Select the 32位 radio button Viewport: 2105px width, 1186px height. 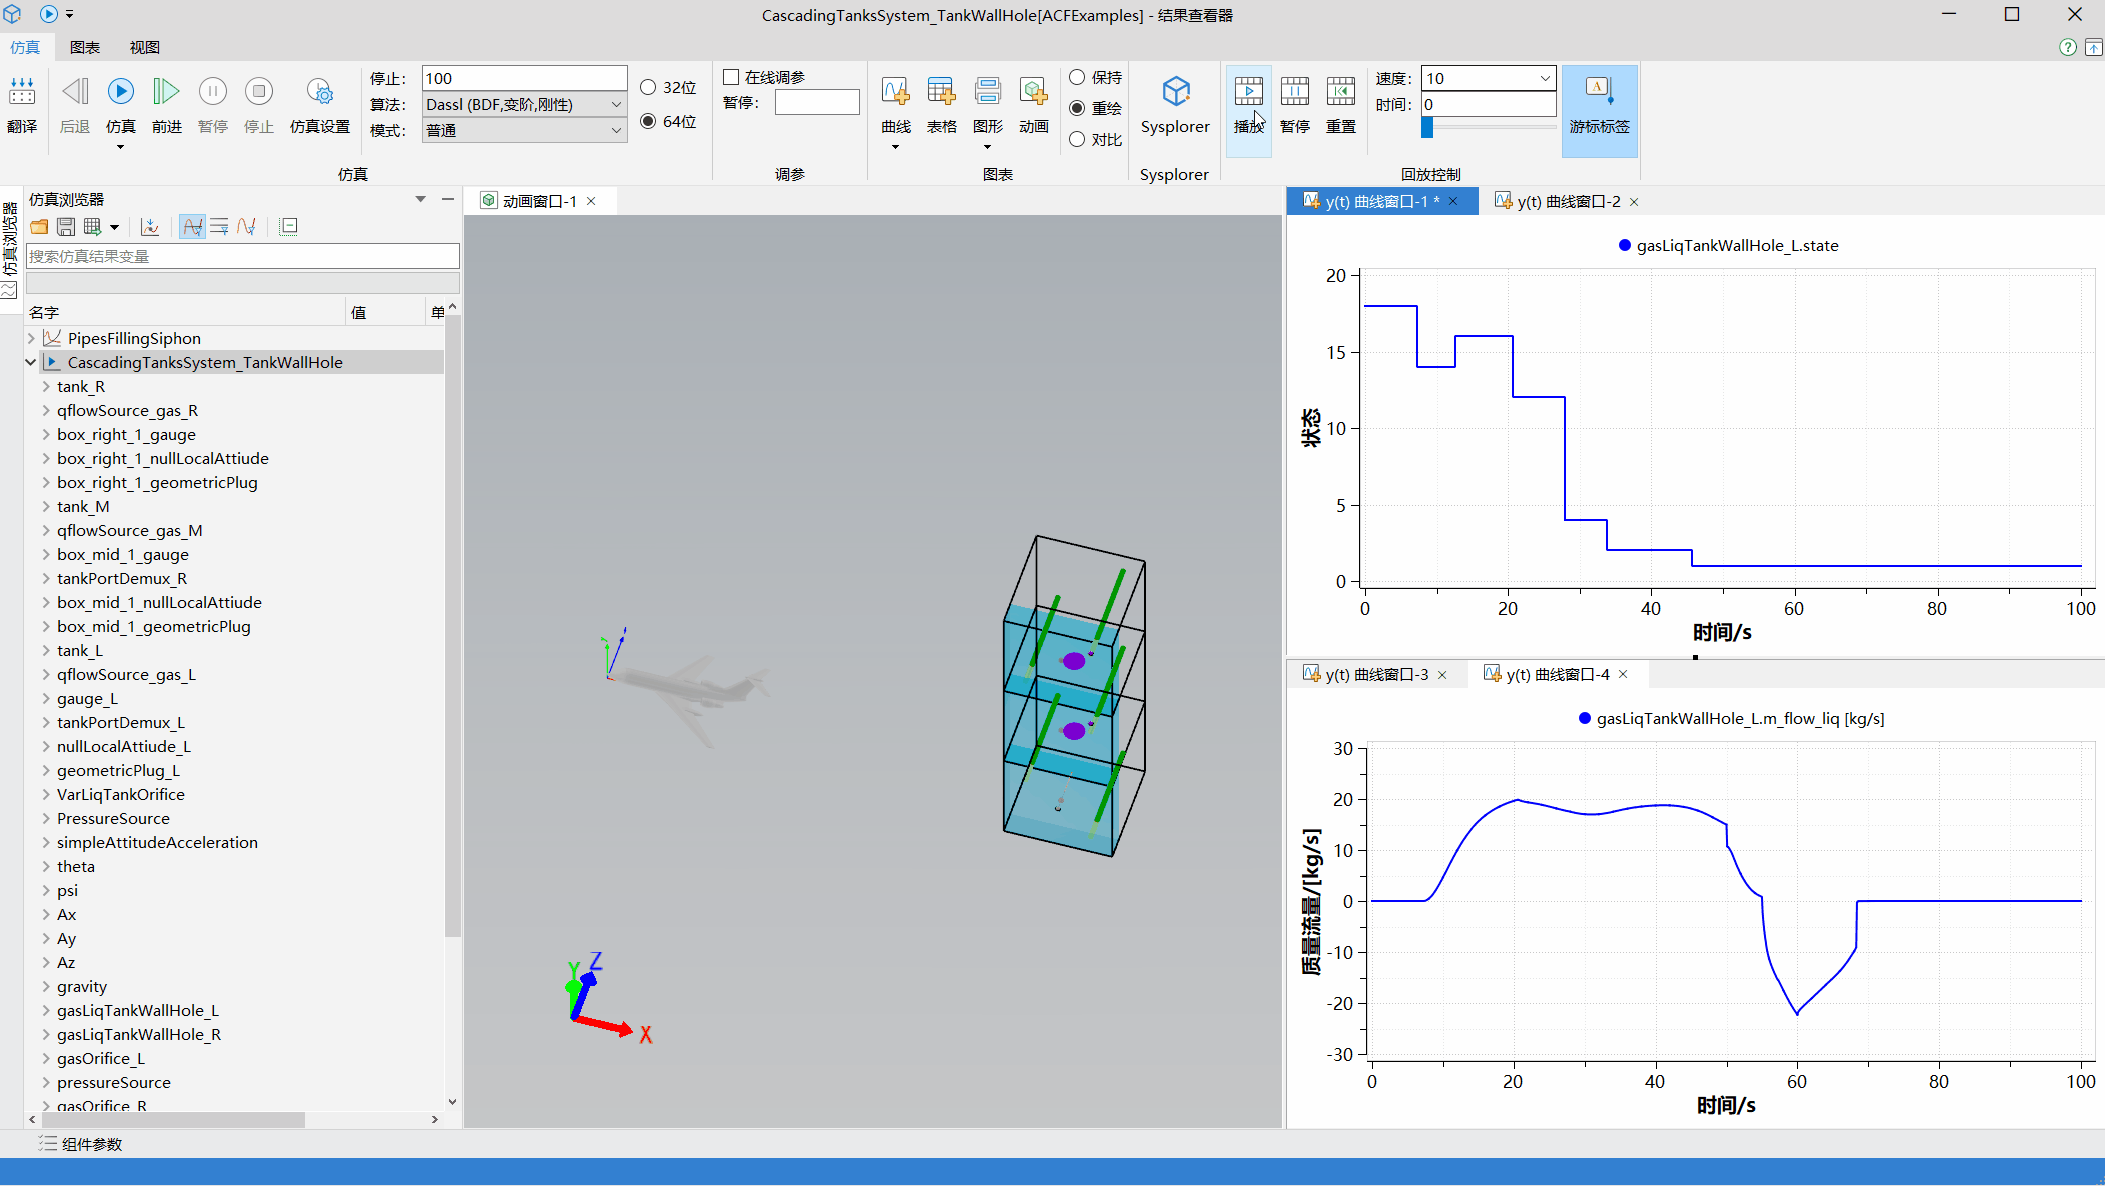649,88
